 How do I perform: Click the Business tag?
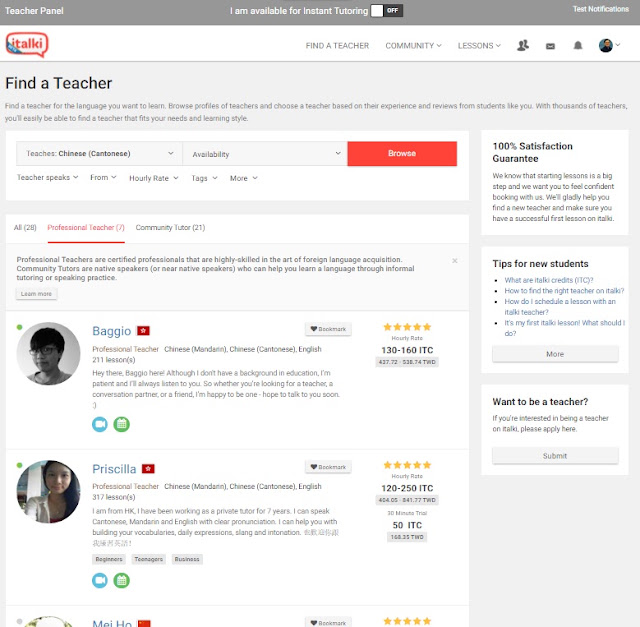click(x=187, y=559)
